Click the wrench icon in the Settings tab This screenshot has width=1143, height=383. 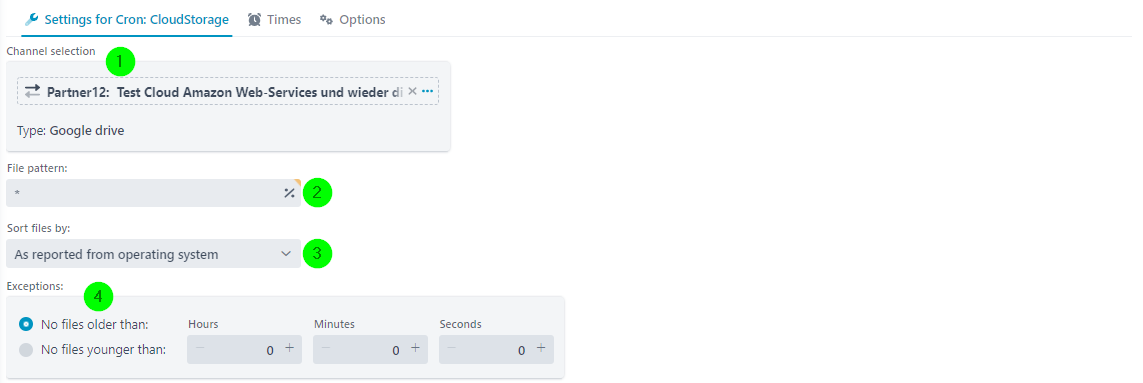tap(31, 20)
